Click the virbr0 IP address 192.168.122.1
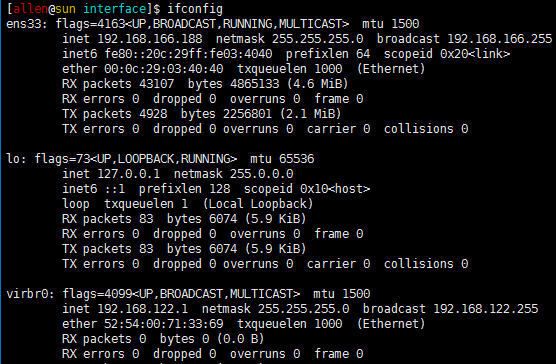The width and height of the screenshot is (556, 364). pyautogui.click(x=143, y=309)
